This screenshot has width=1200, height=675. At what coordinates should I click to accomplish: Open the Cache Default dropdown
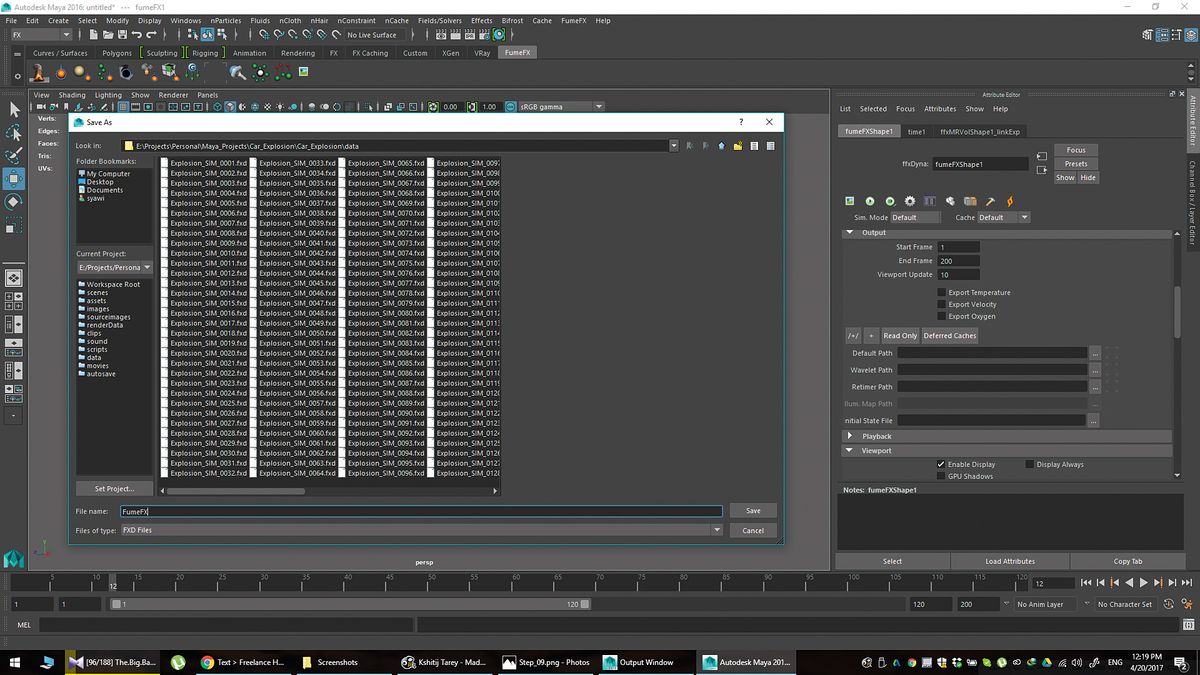[x=1026, y=217]
